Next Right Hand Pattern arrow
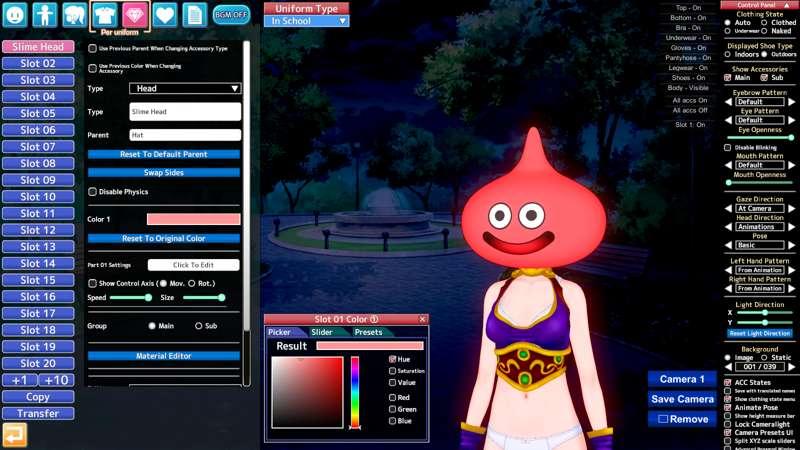800x450 pixels. point(791,289)
